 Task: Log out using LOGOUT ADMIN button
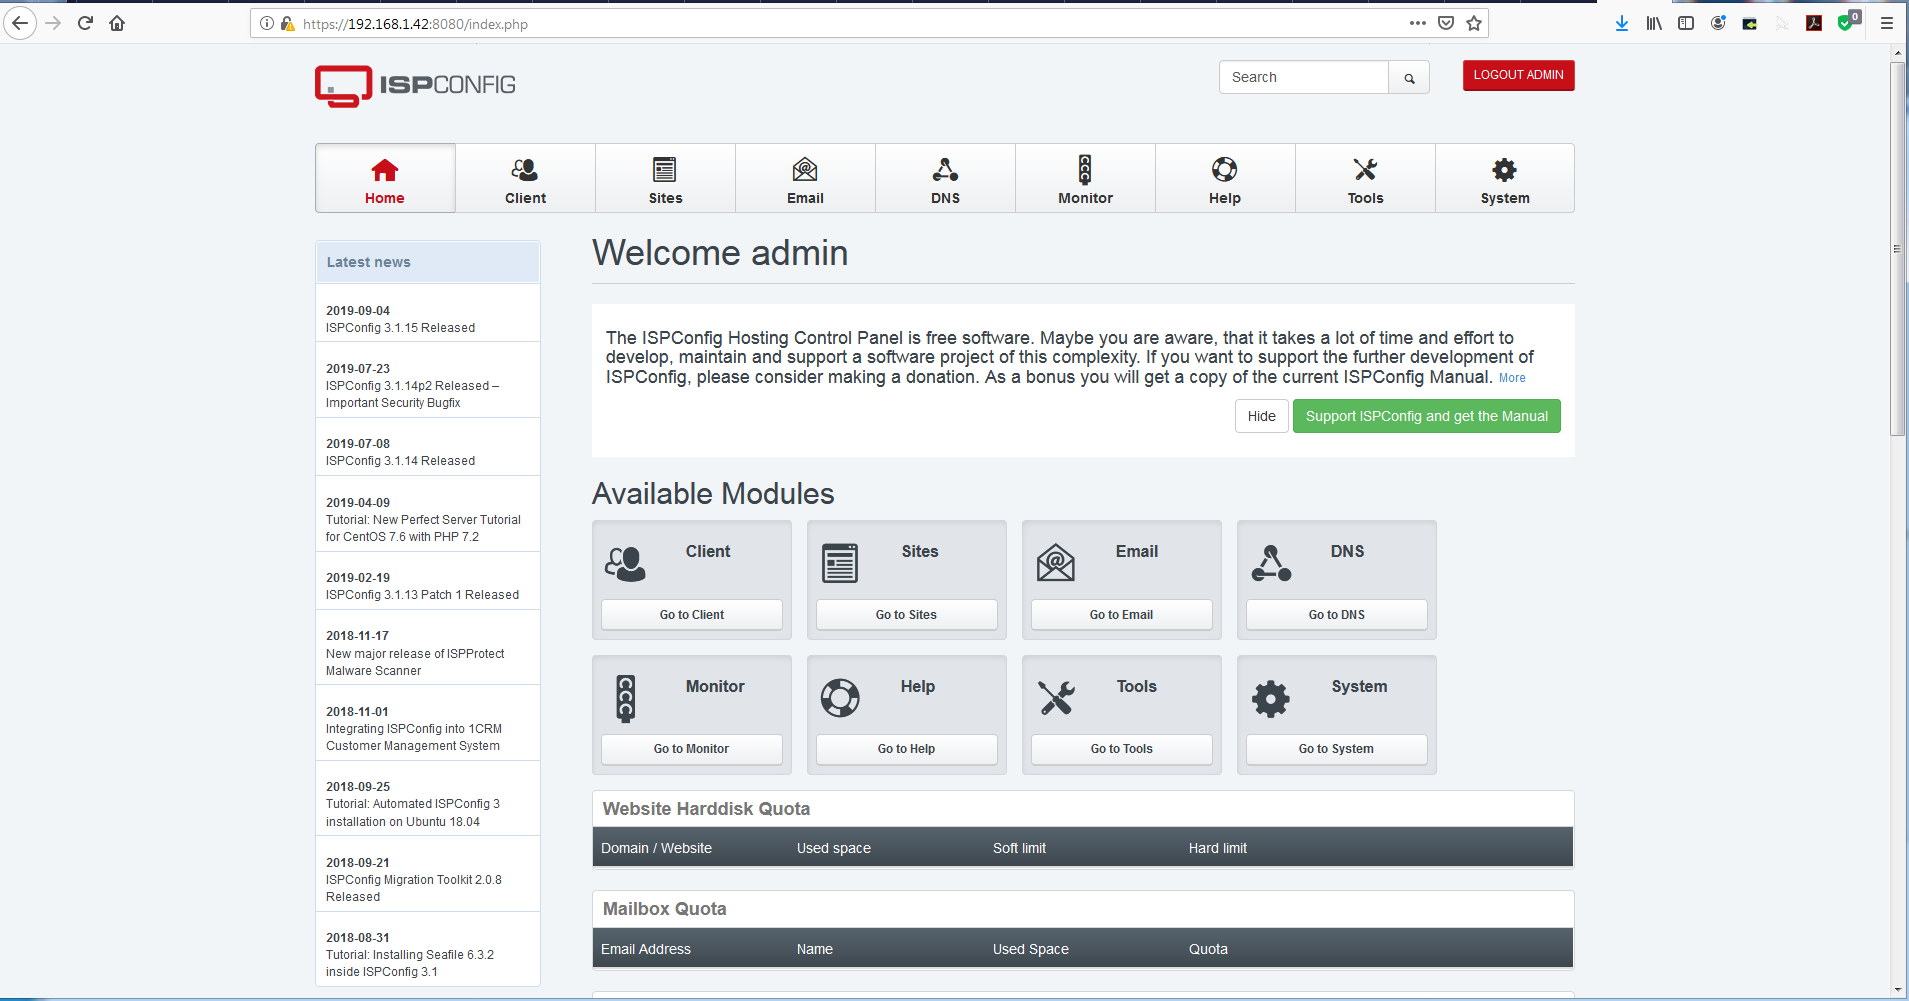coord(1518,75)
